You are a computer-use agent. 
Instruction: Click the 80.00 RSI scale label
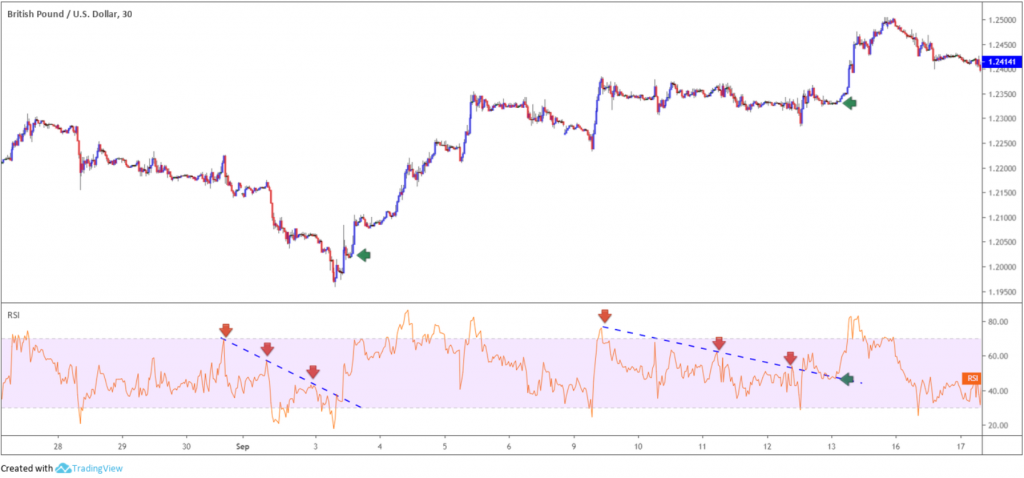click(999, 322)
